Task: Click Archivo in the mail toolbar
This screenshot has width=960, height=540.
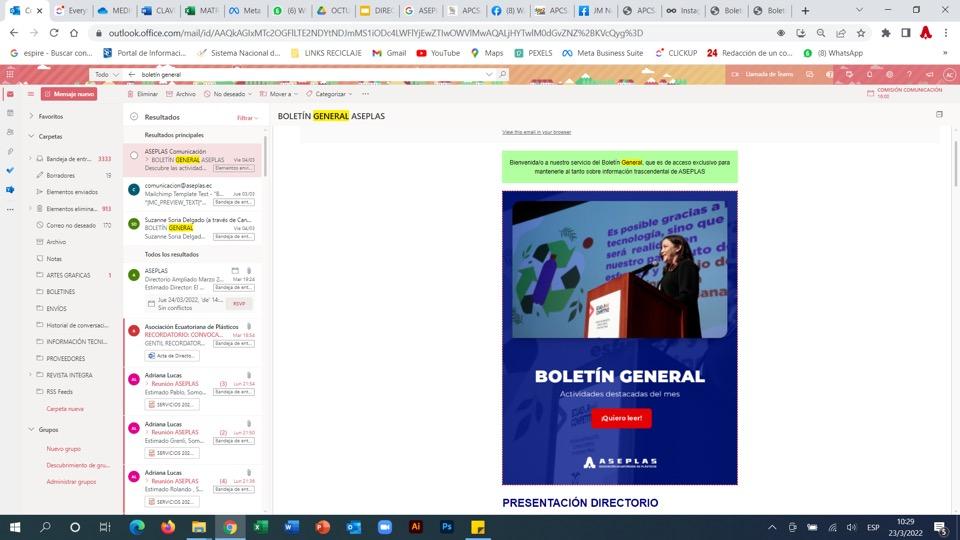Action: point(181,94)
